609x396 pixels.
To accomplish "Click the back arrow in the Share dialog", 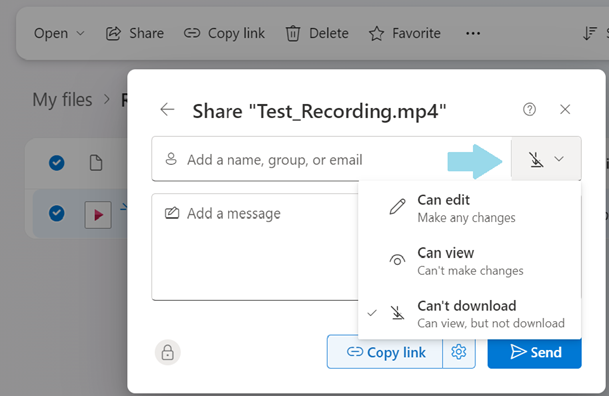I will 167,109.
